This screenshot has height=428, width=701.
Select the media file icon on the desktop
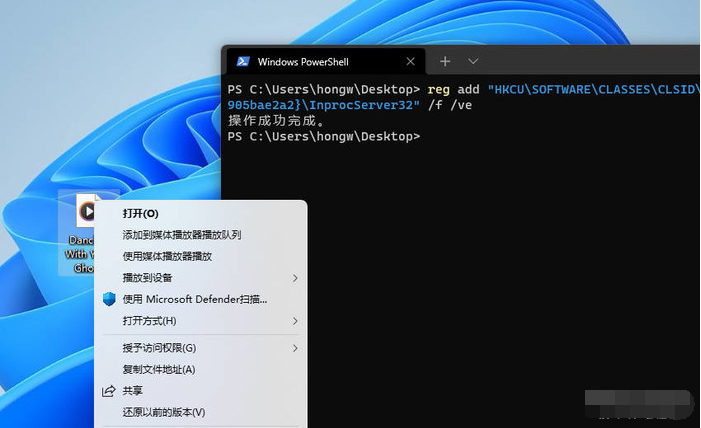[x=88, y=212]
